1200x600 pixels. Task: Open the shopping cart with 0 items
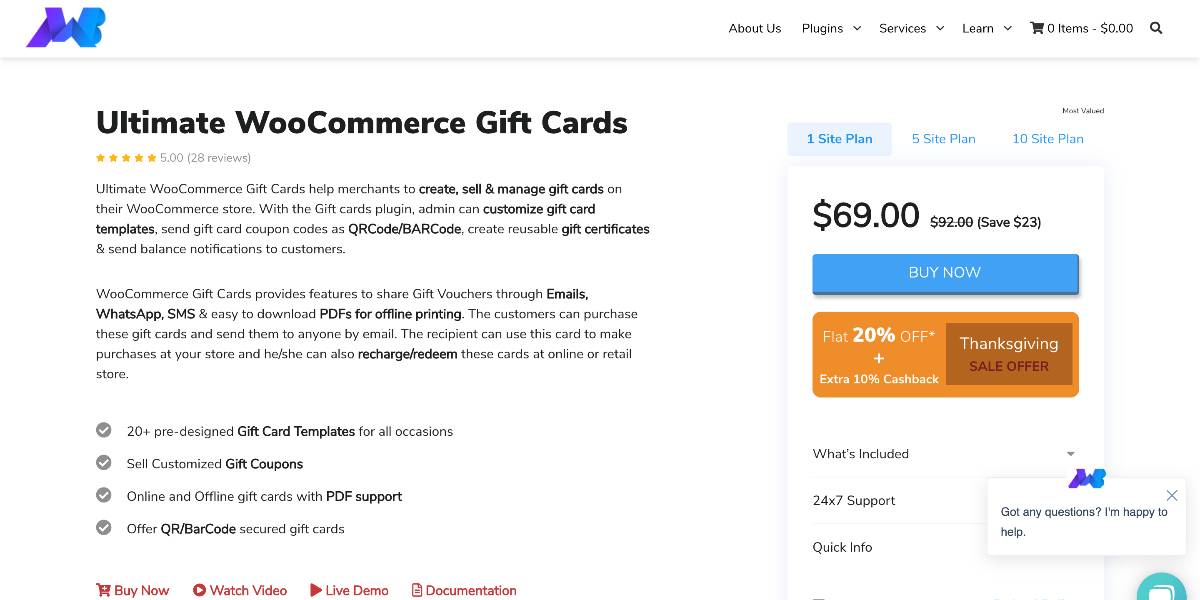1082,28
